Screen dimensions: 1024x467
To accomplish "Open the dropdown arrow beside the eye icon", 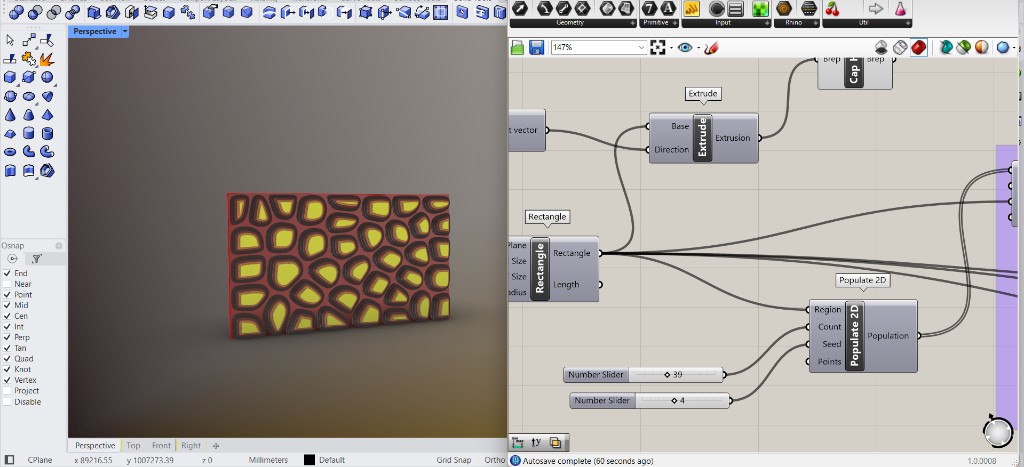I will [x=698, y=48].
